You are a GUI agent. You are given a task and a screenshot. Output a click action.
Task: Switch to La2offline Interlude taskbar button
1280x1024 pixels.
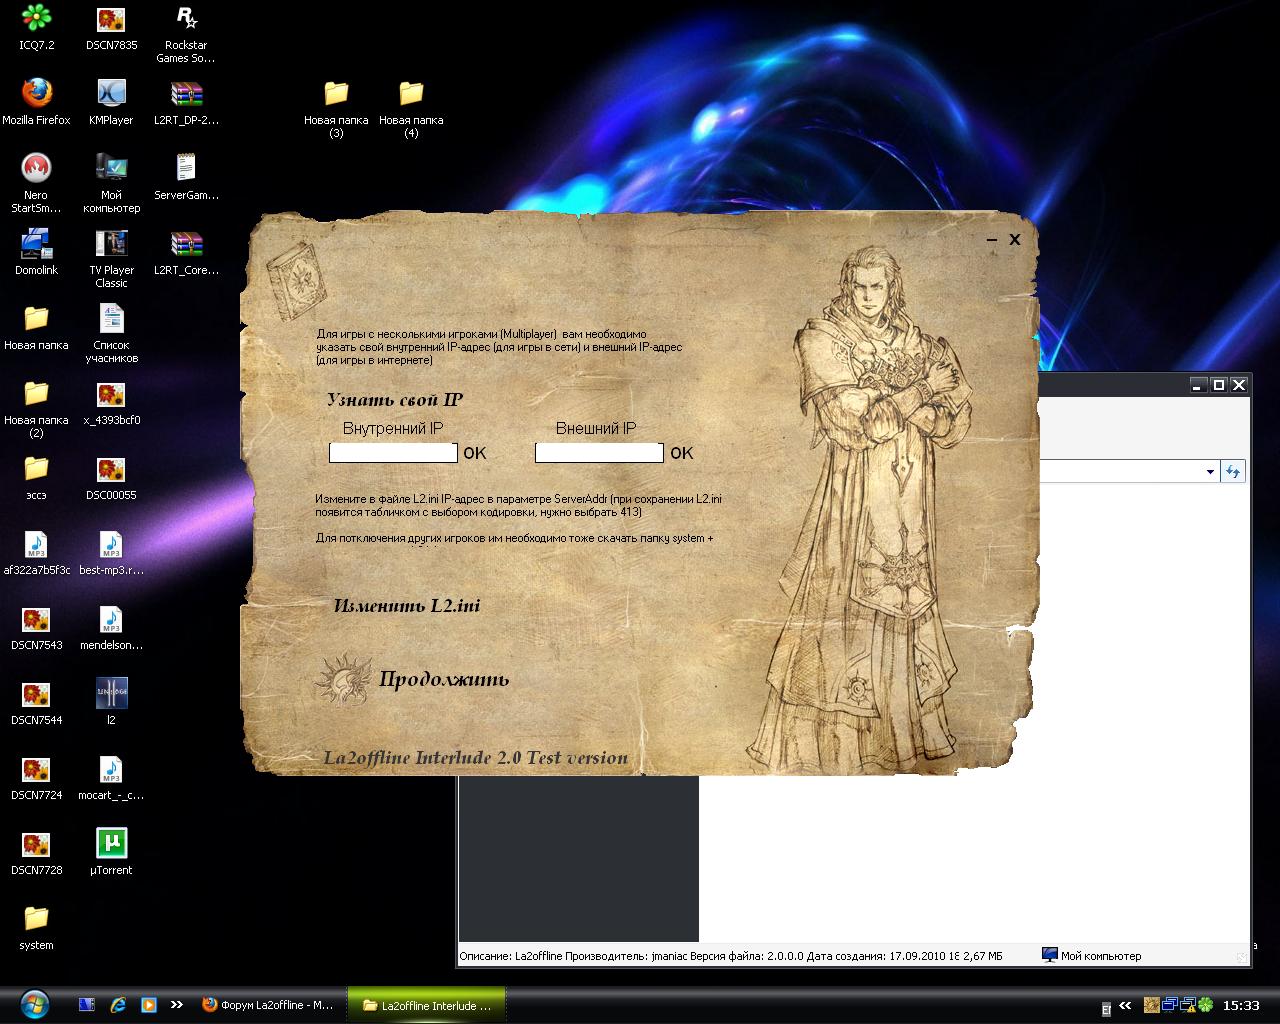pyautogui.click(x=426, y=1005)
